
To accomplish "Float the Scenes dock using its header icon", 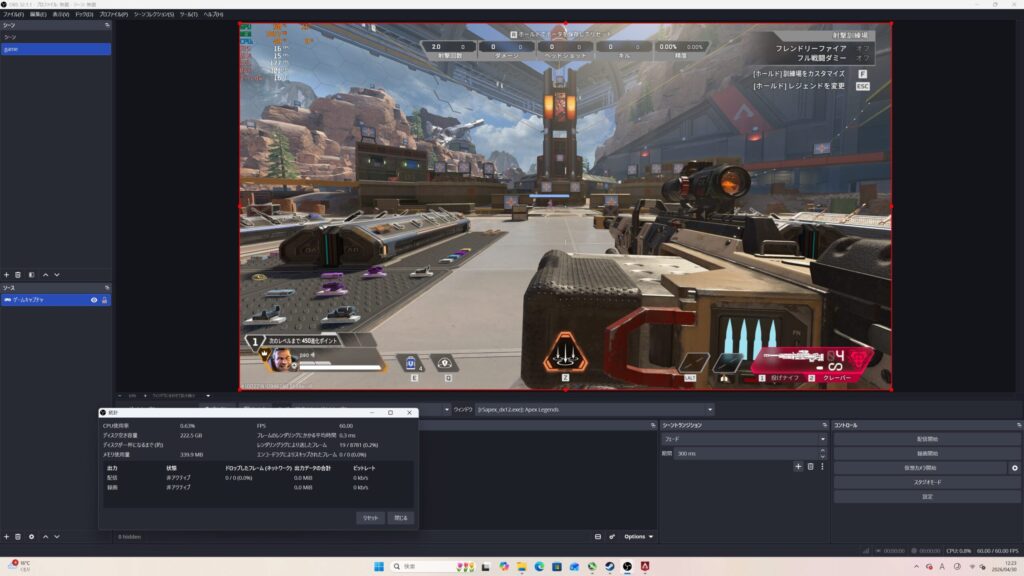I will [x=107, y=25].
